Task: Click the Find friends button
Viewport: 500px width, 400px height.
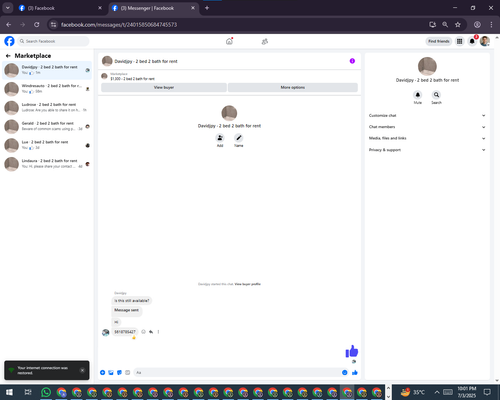Action: (439, 41)
